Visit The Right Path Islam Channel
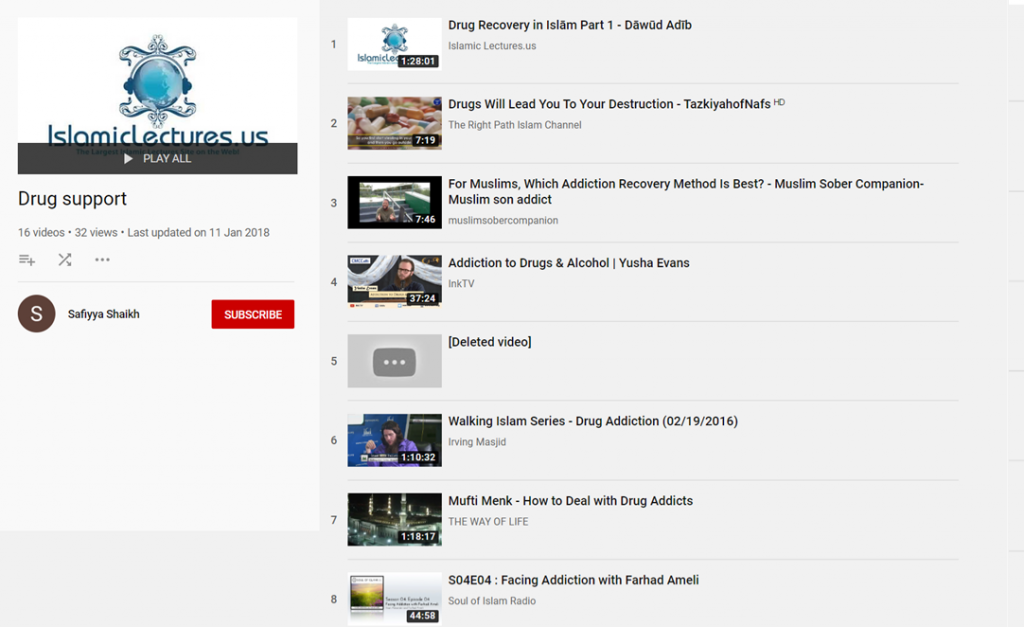 (515, 125)
